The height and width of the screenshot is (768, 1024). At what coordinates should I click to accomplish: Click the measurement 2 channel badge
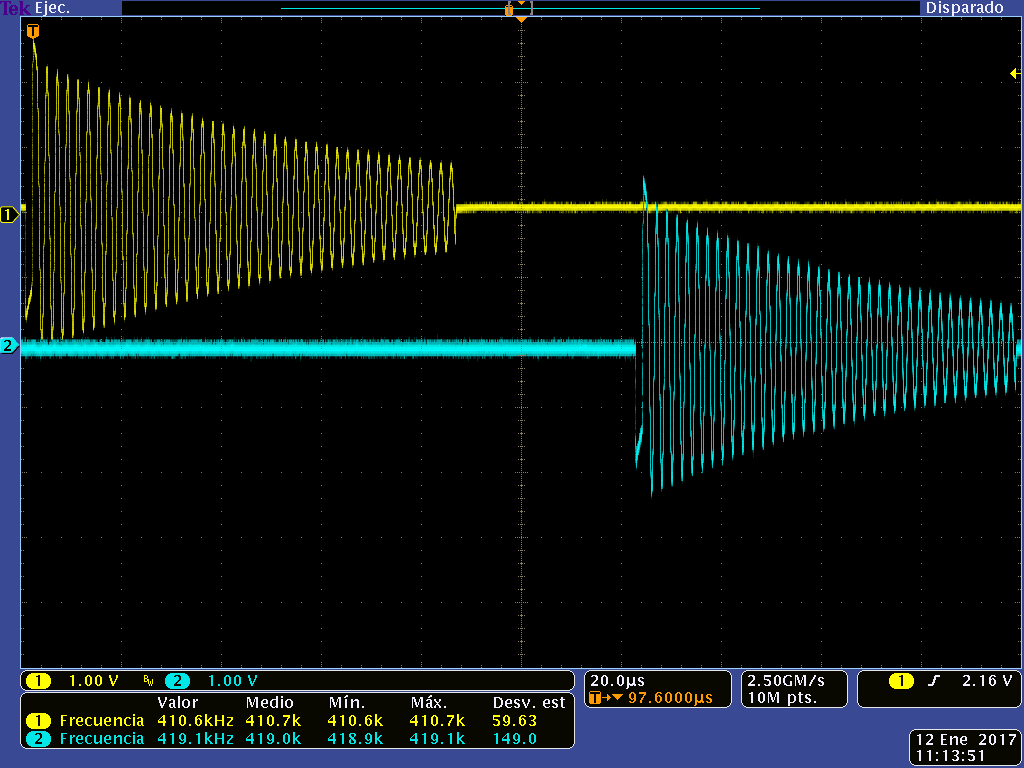(x=39, y=739)
